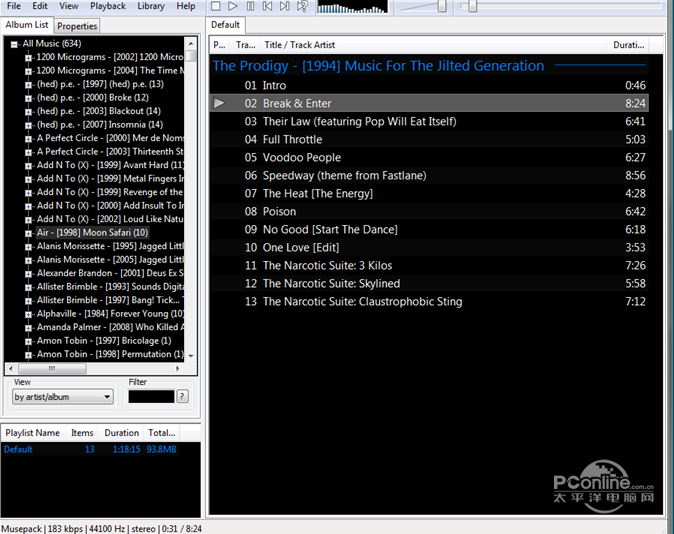Skip to previous track button
Screen dimensions: 674x534
click(267, 6)
